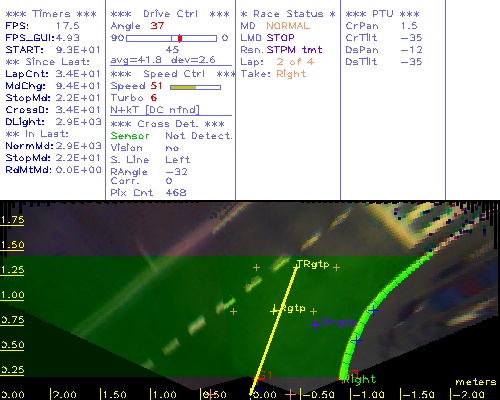Click the green Right label at curve base

pos(360,379)
